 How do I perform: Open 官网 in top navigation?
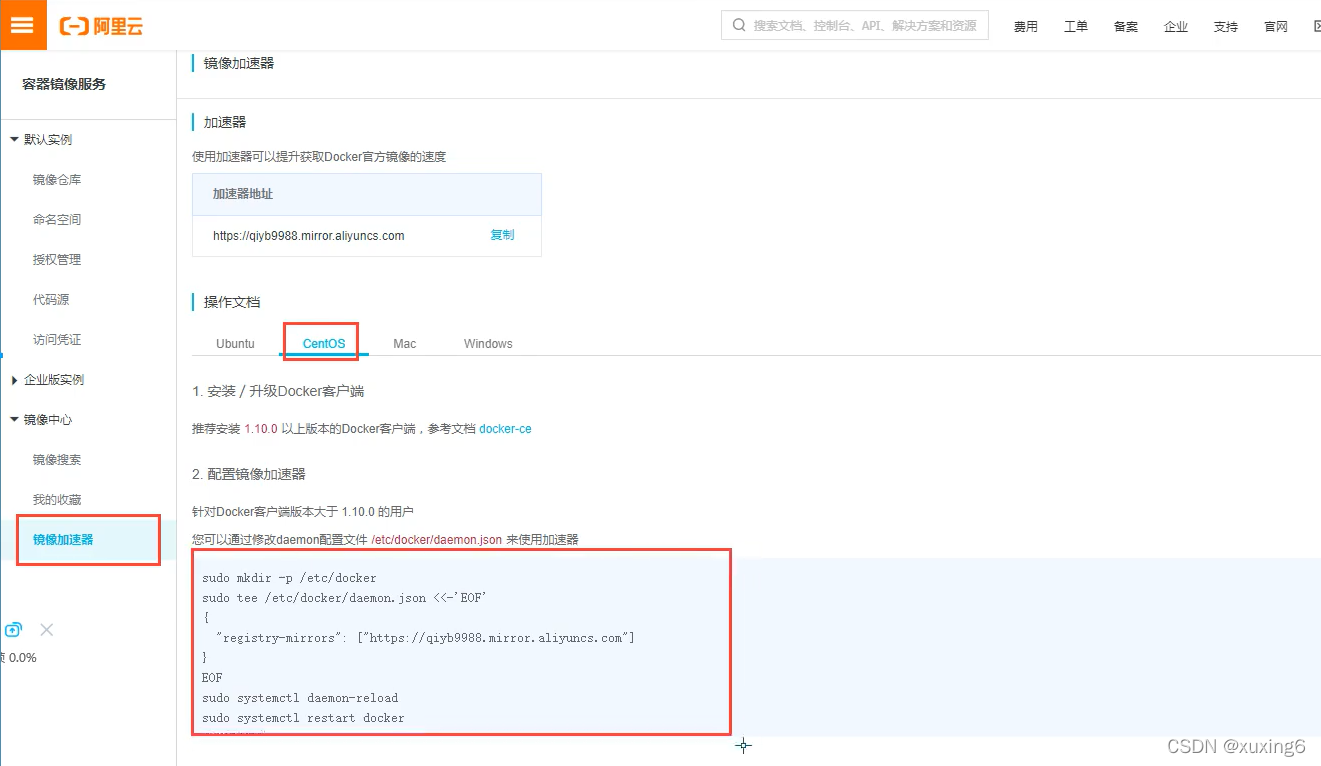click(x=1276, y=27)
